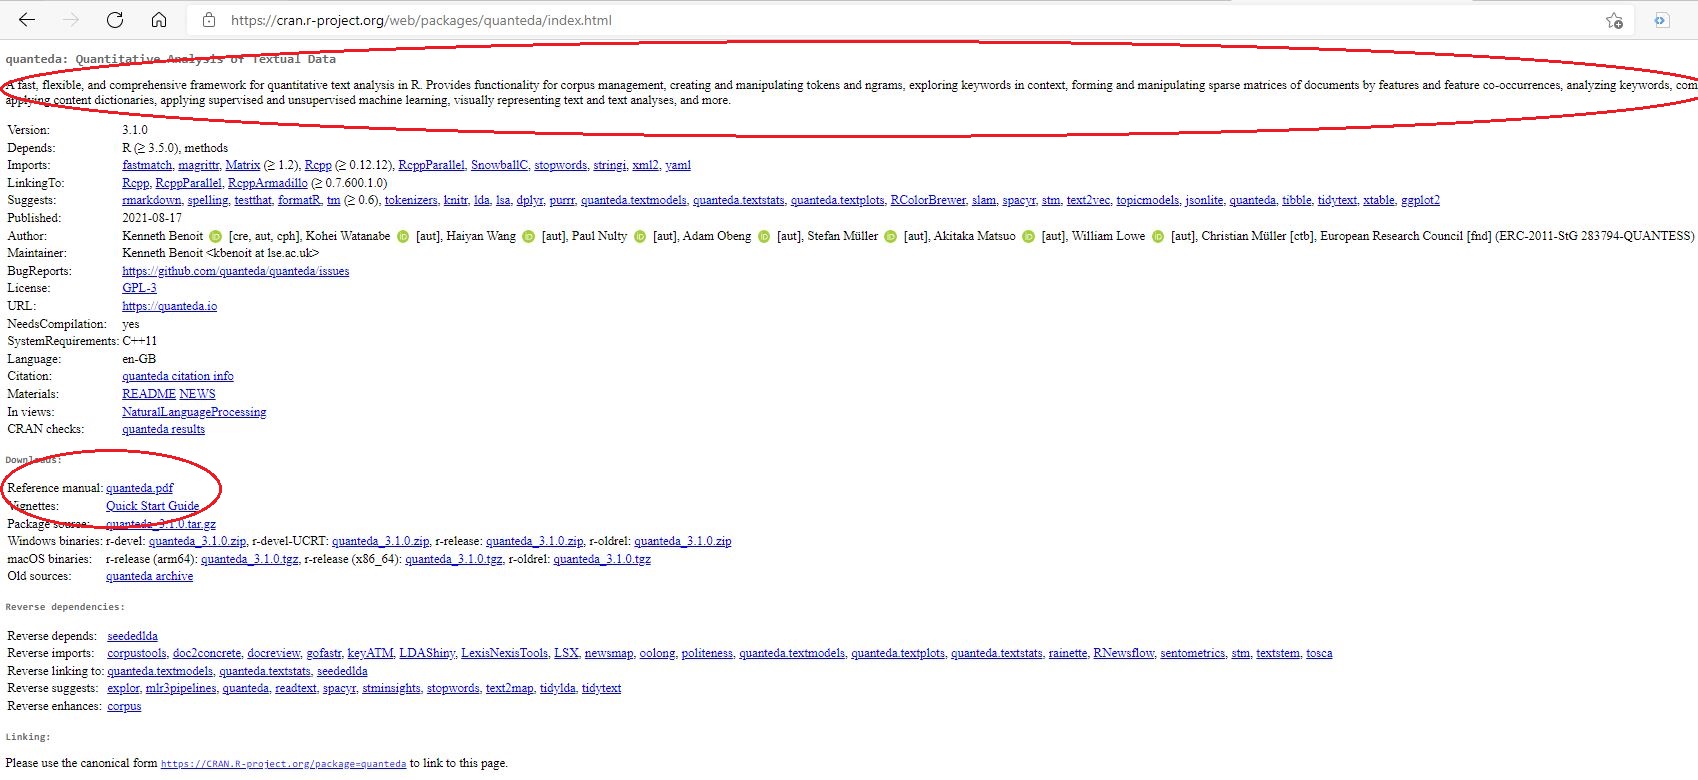This screenshot has width=1698, height=780.
Task: Open the seededlda link in Reverse depends
Action: pyautogui.click(x=132, y=636)
